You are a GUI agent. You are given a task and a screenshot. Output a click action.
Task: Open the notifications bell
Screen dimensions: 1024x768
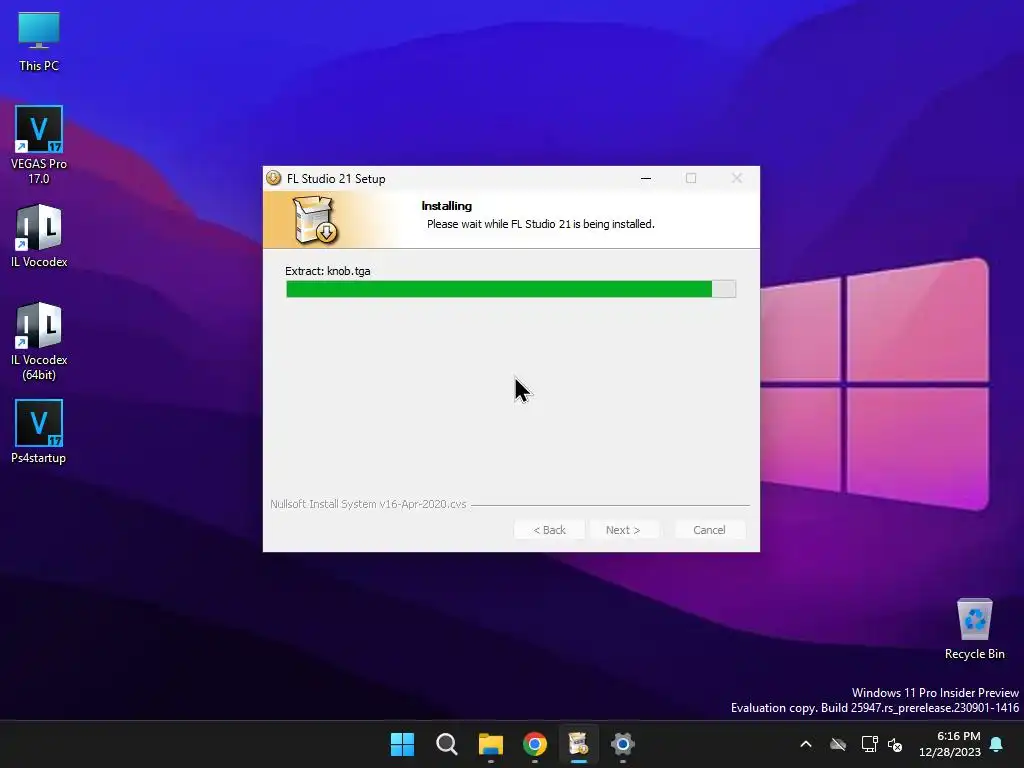997,744
